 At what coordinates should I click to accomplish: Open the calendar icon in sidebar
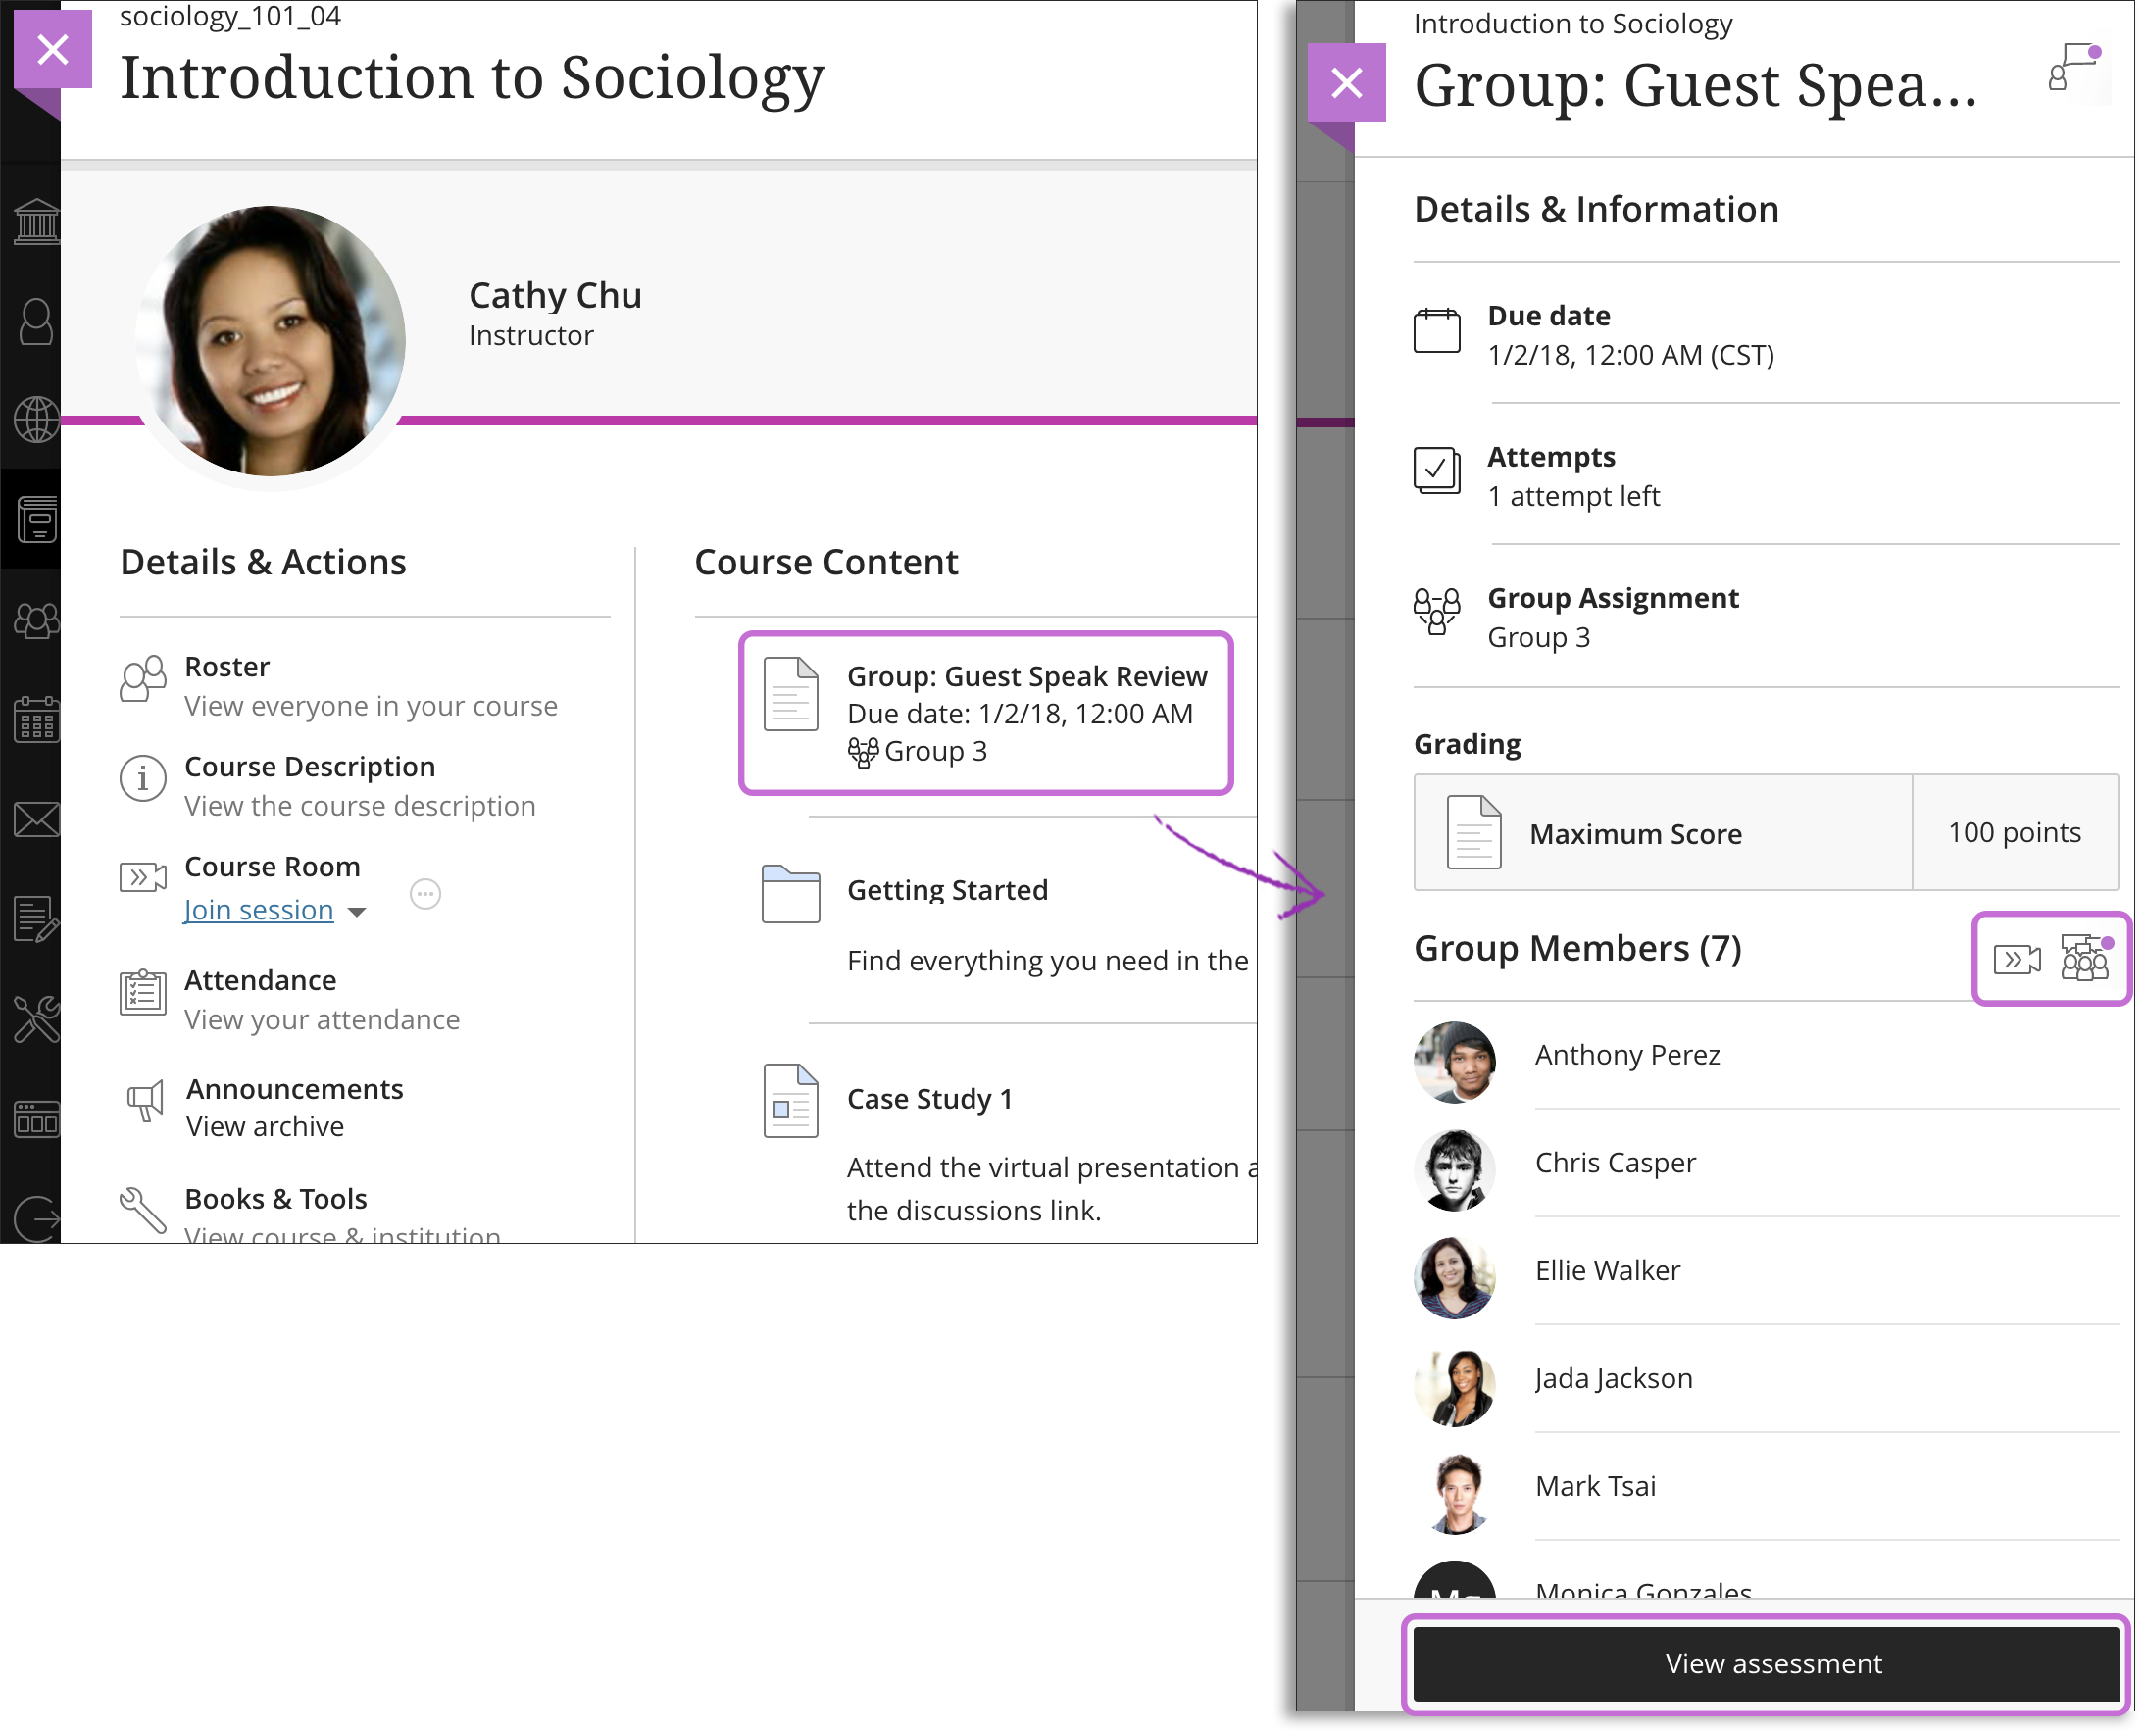click(36, 720)
